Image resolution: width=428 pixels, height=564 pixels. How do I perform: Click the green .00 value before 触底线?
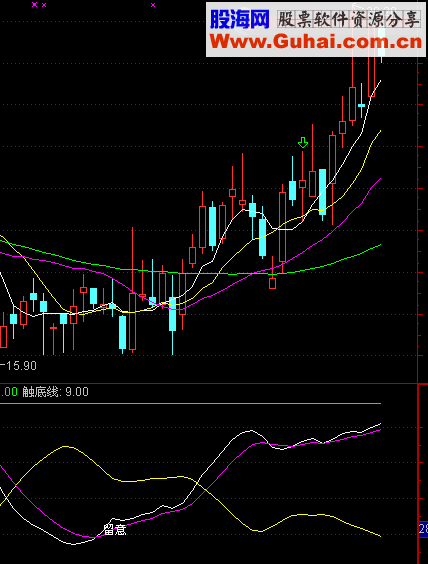coord(9,392)
